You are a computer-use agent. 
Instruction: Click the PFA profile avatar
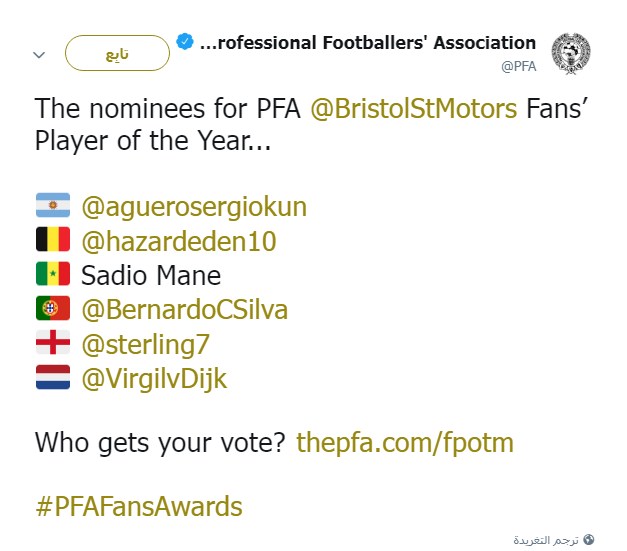click(571, 52)
